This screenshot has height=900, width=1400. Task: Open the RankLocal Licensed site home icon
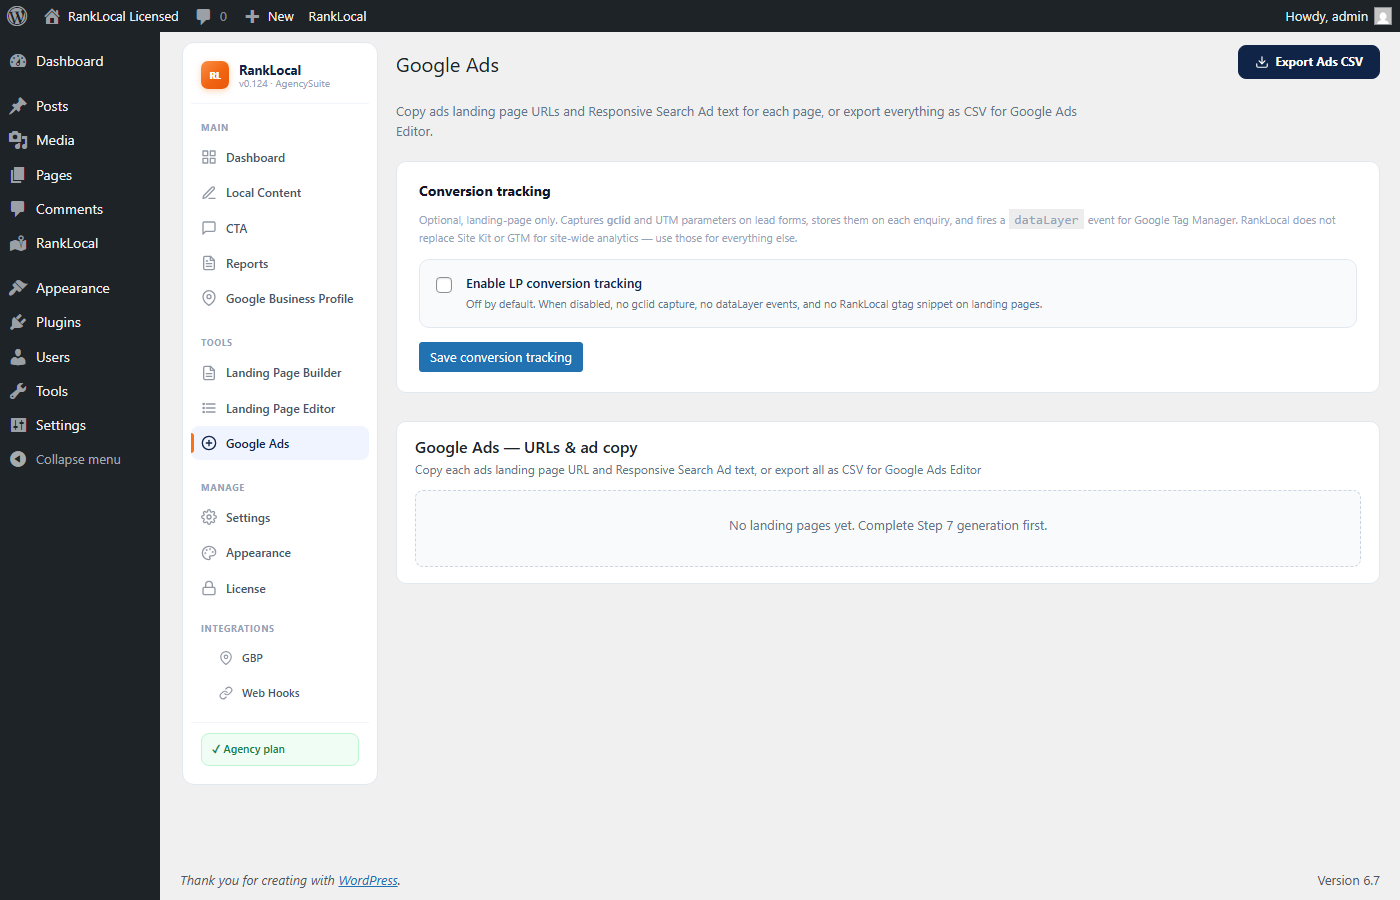[x=52, y=16]
